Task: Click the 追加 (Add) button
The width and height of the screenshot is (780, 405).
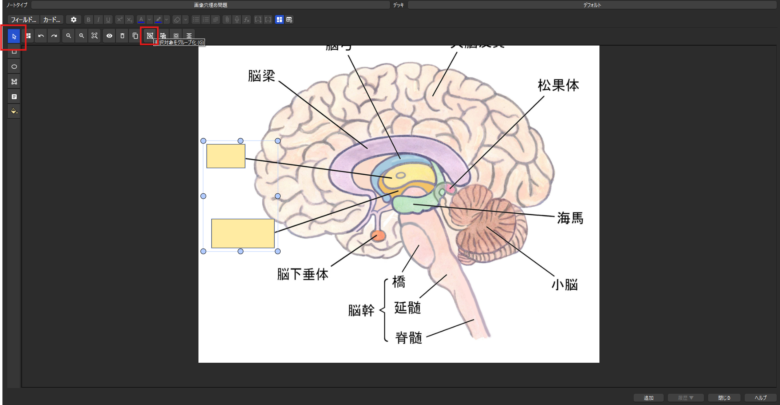Action: pyautogui.click(x=649, y=398)
